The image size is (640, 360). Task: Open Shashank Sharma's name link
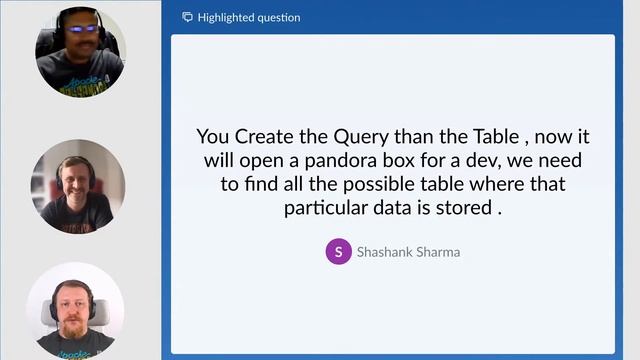point(408,252)
